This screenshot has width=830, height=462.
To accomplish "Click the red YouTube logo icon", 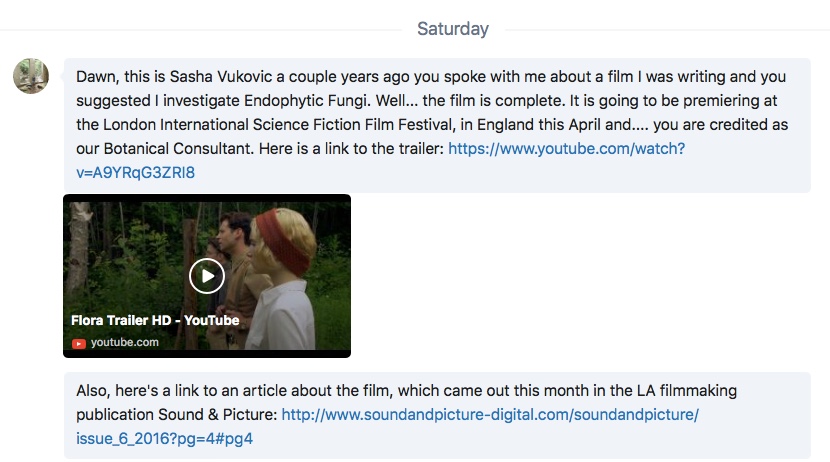I will 79,343.
